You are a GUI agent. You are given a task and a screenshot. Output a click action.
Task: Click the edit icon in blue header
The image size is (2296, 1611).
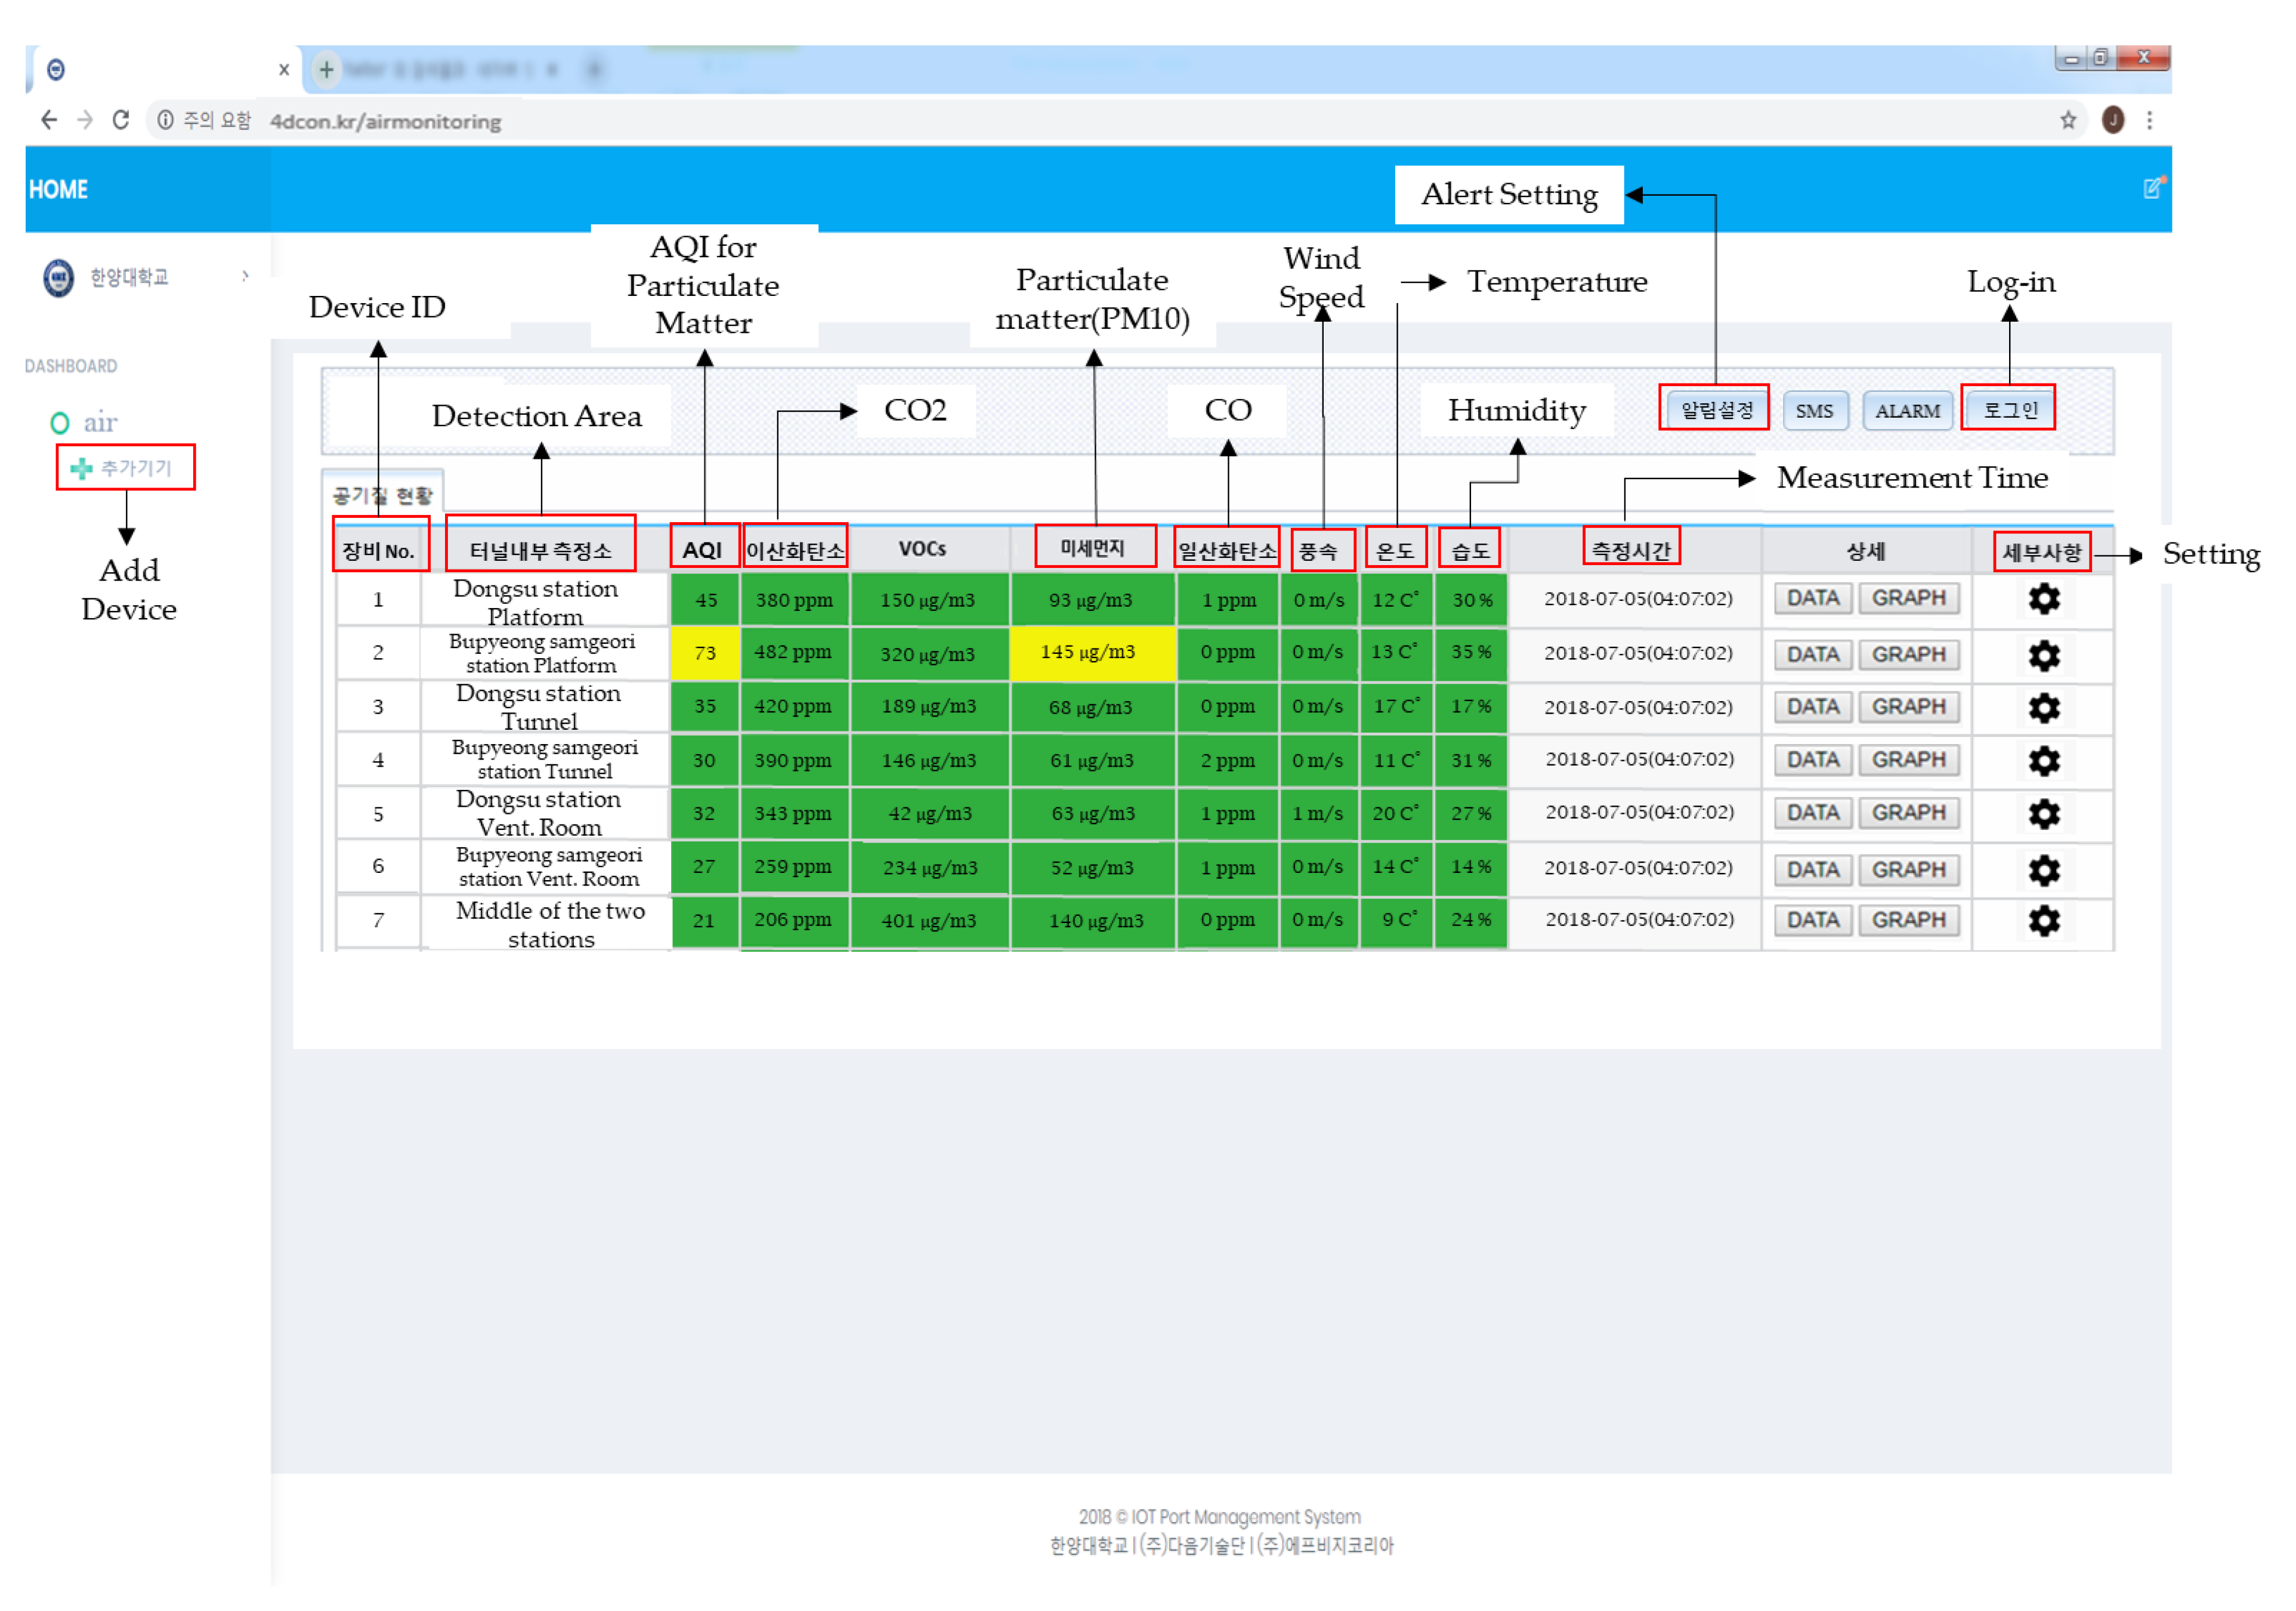pyautogui.click(x=2152, y=188)
